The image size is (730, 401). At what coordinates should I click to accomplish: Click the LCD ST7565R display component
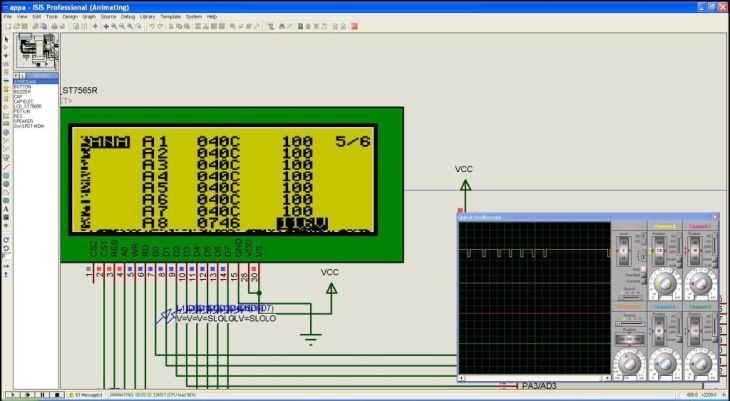tap(232, 185)
